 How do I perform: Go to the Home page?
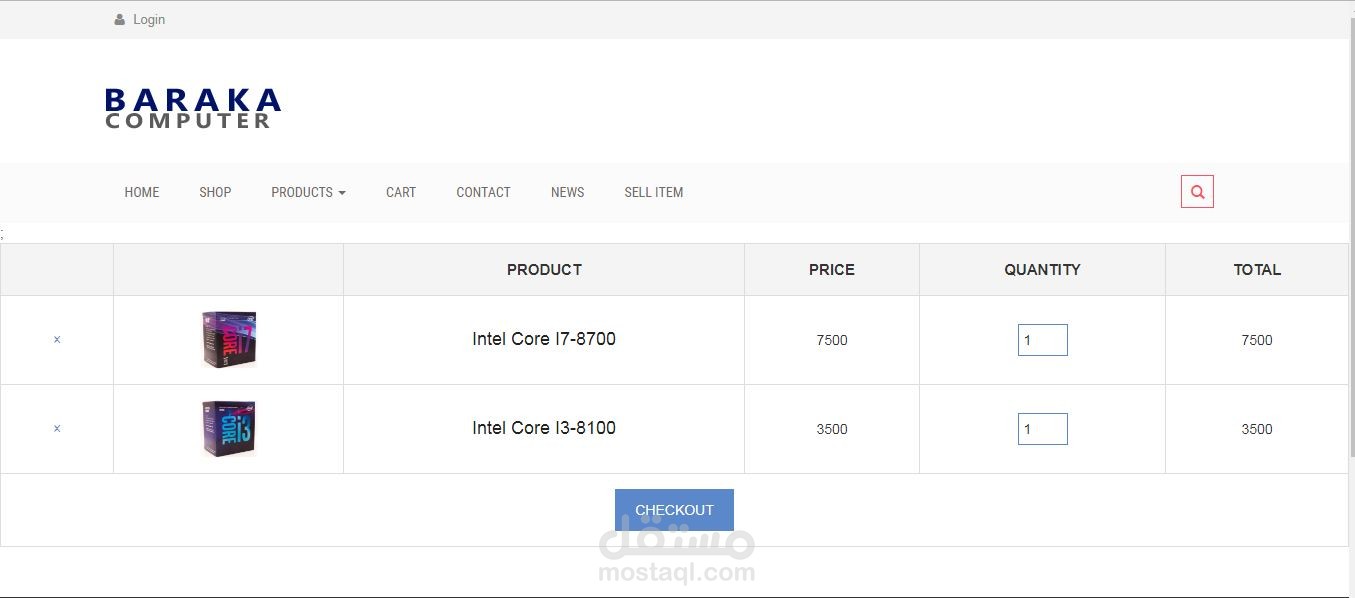[142, 192]
